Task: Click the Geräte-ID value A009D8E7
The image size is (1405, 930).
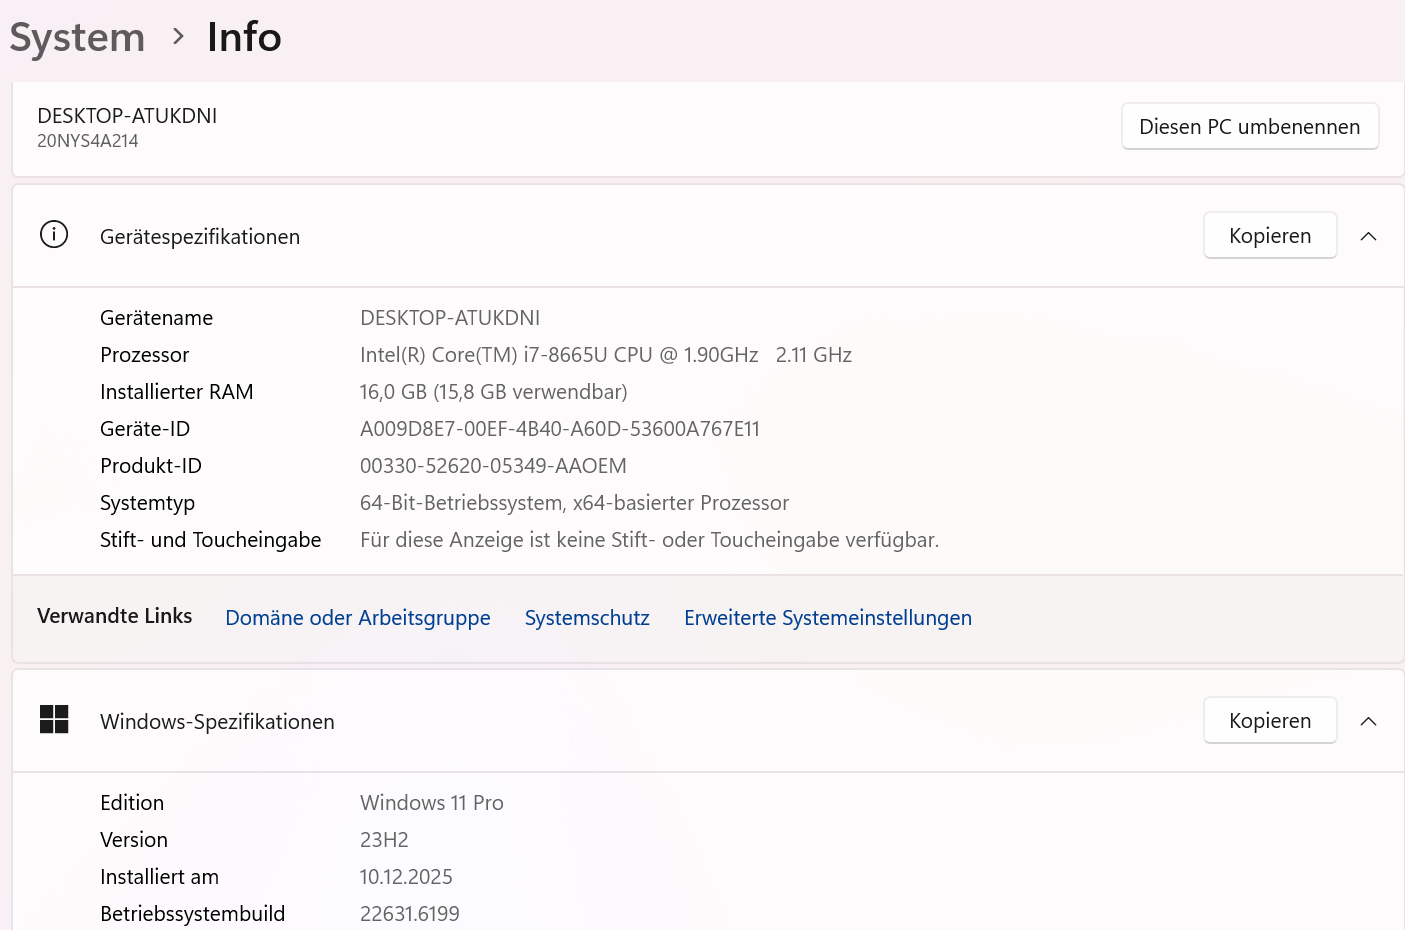Action: (x=560, y=429)
